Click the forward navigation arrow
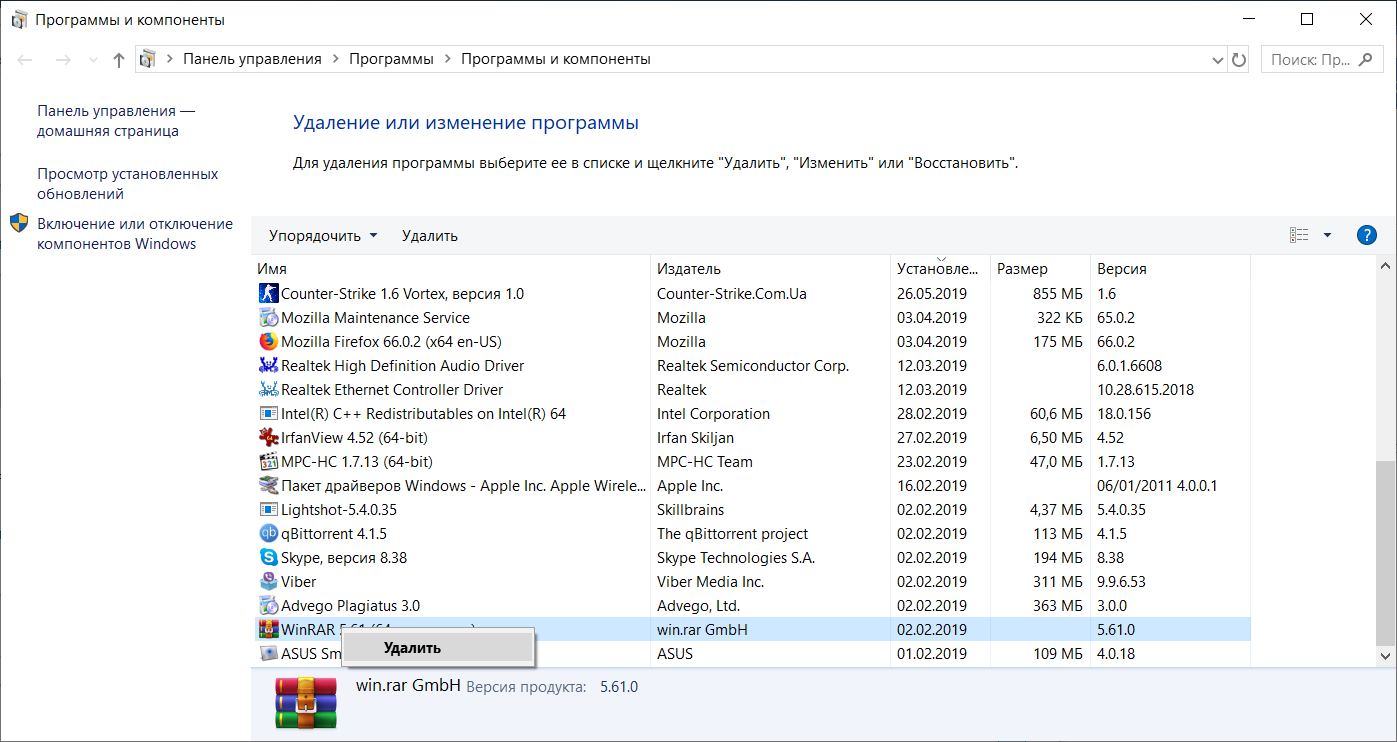The image size is (1397, 742). point(63,60)
